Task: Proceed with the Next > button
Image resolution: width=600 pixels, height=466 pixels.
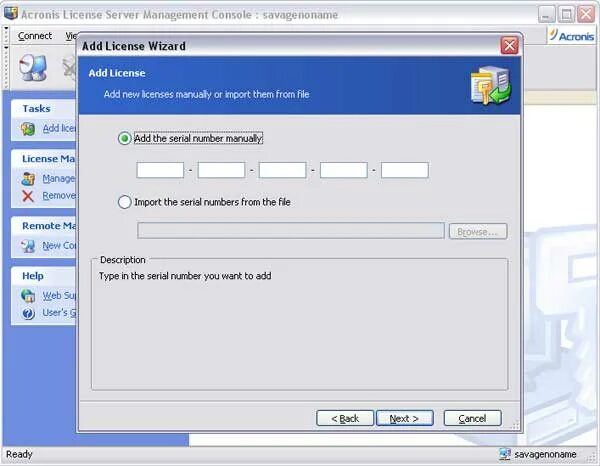Action: 404,418
